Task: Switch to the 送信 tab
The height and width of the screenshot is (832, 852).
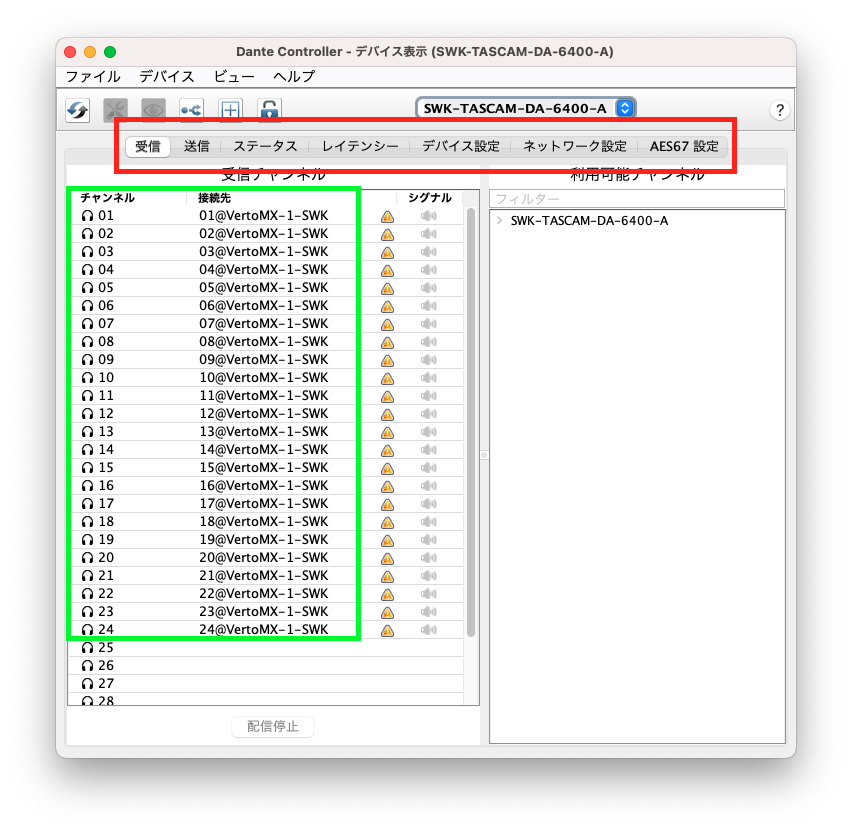Action: 196,146
